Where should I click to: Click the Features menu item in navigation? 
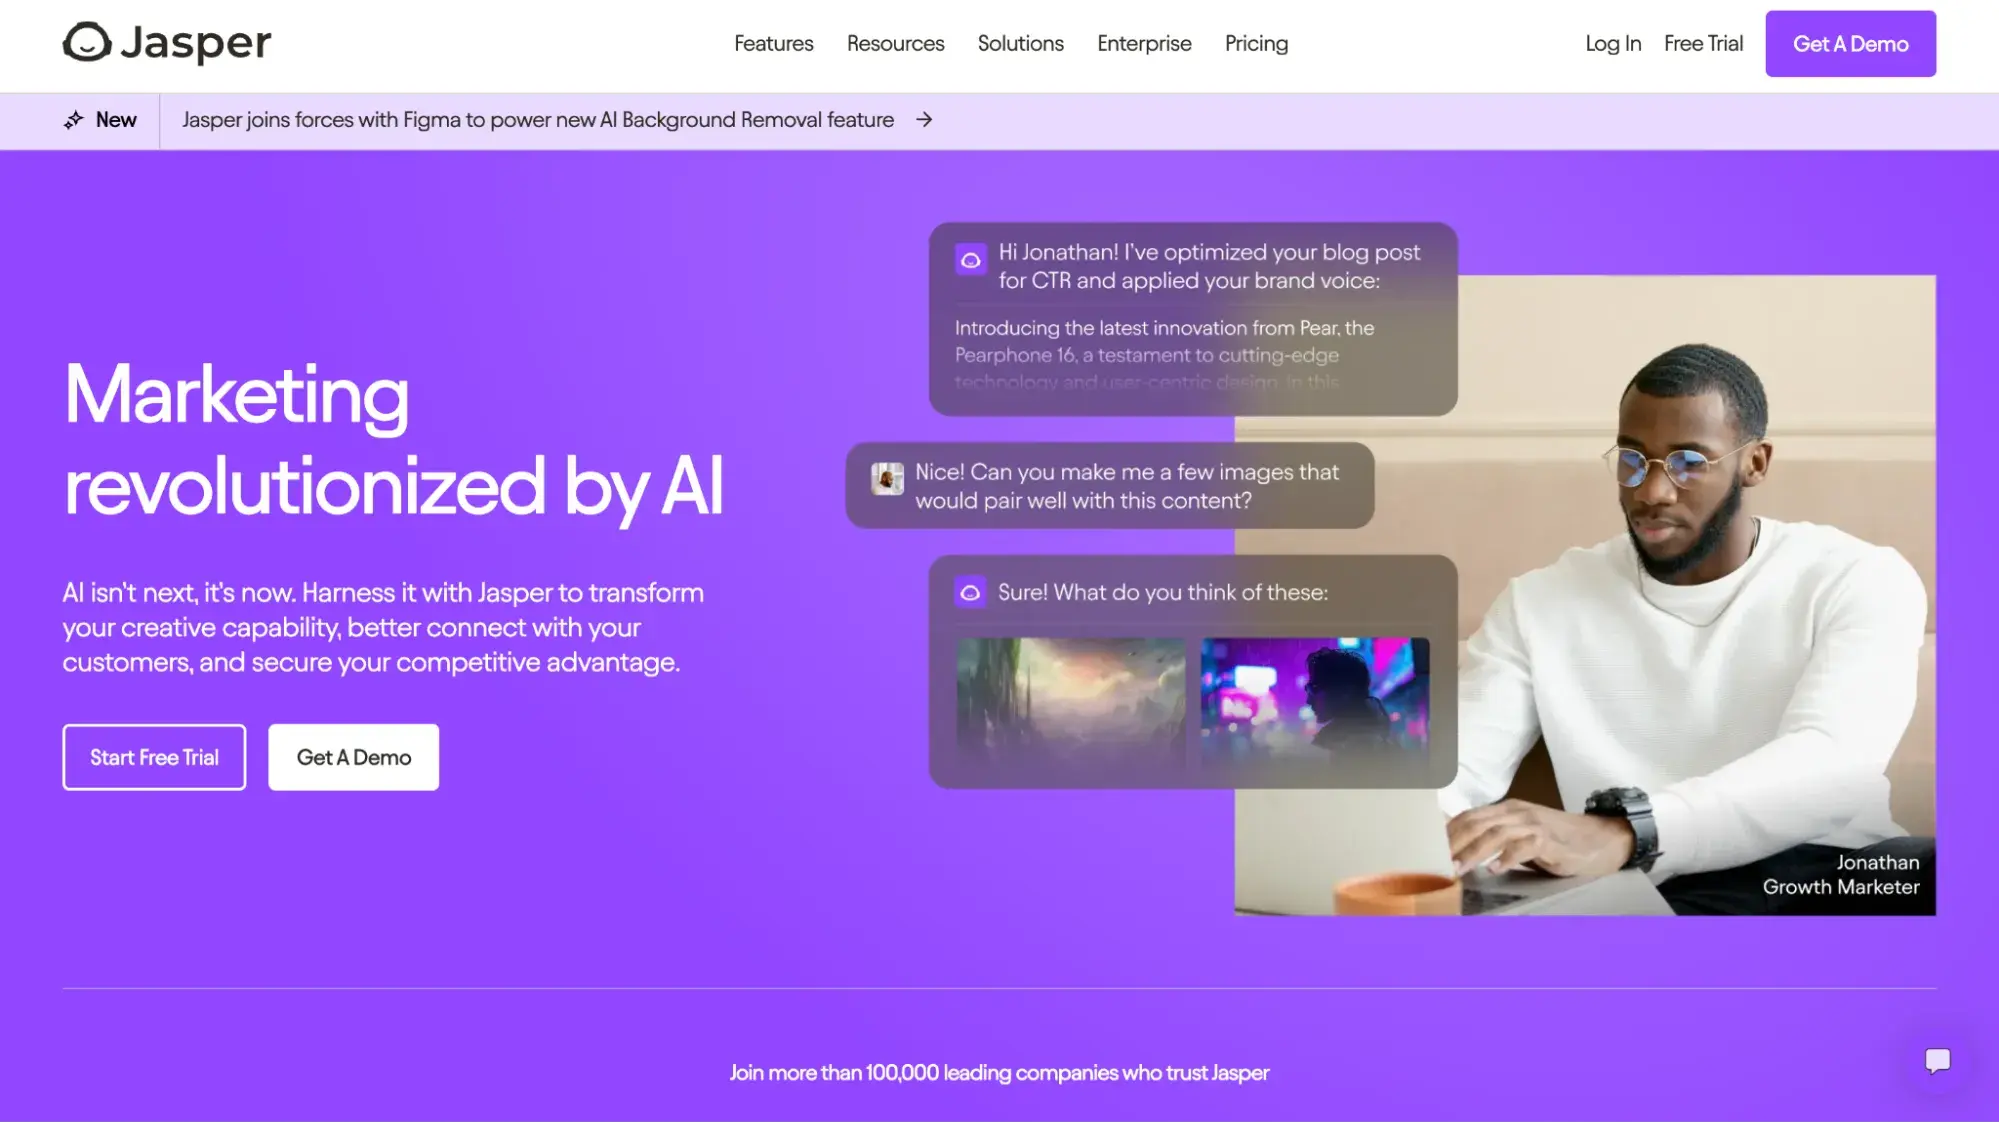(773, 43)
